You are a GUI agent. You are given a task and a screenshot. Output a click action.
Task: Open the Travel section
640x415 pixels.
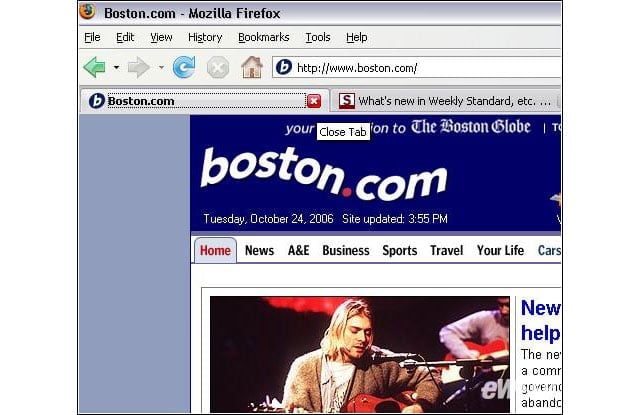pos(447,250)
